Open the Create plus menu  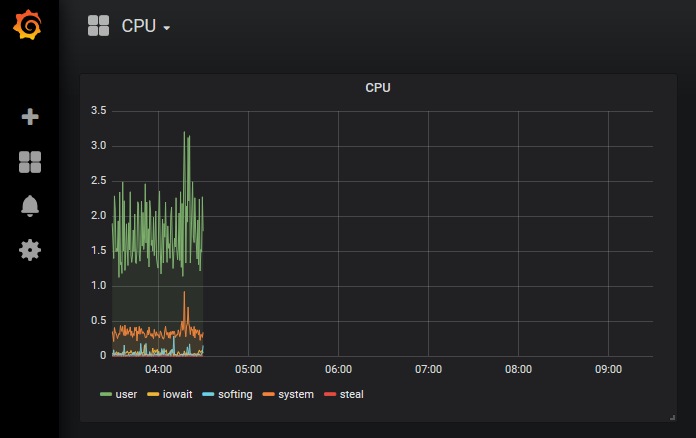point(30,117)
